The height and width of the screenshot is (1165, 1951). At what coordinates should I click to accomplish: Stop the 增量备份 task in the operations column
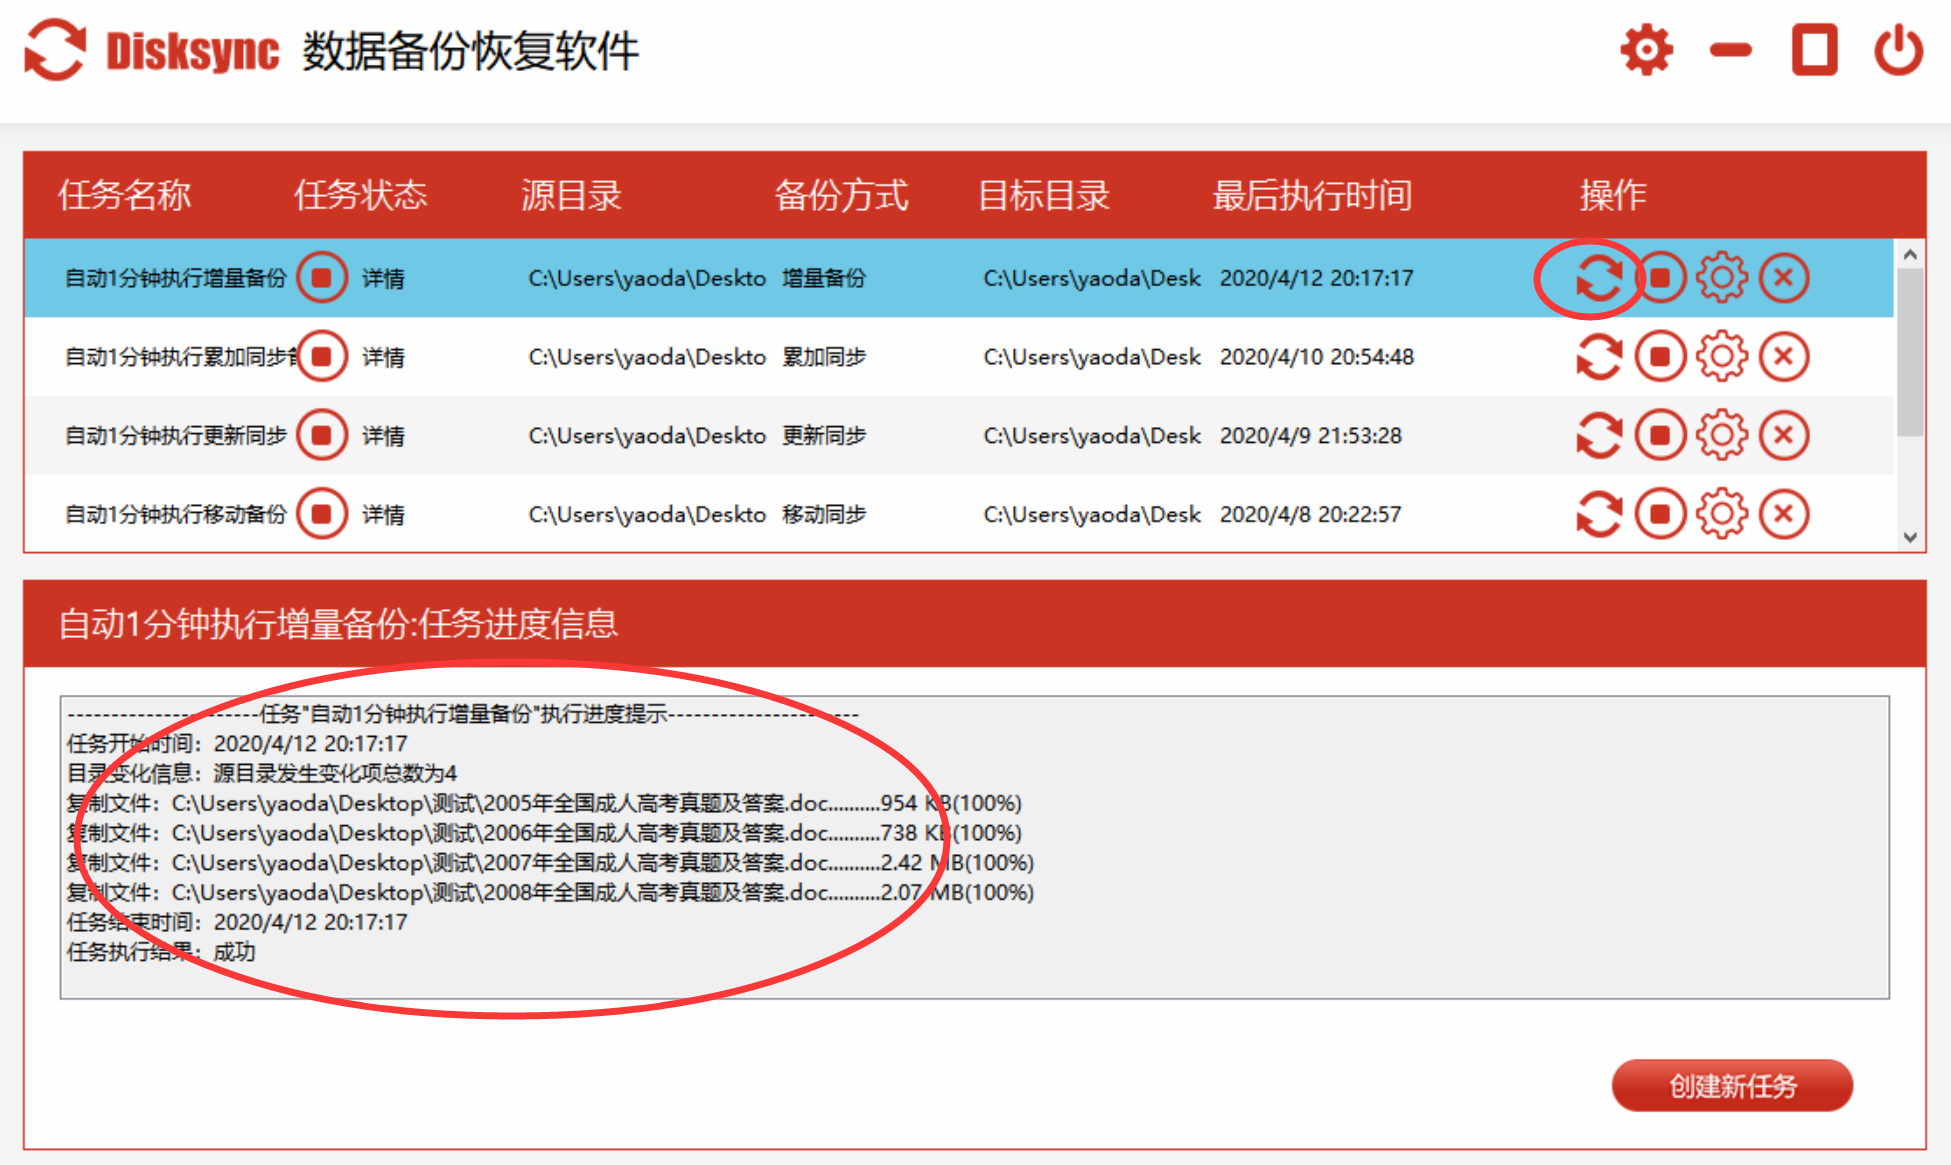[1661, 278]
